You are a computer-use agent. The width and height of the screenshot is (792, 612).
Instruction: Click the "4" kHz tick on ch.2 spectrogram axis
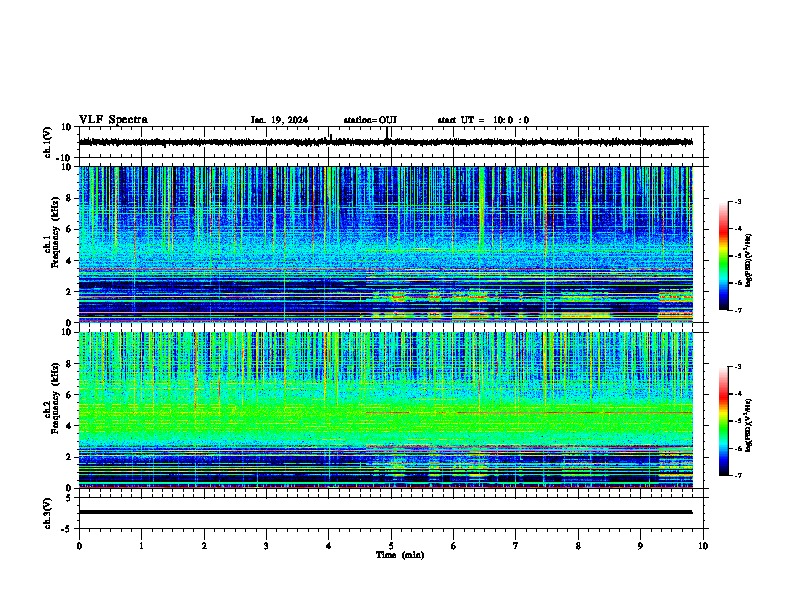click(69, 426)
